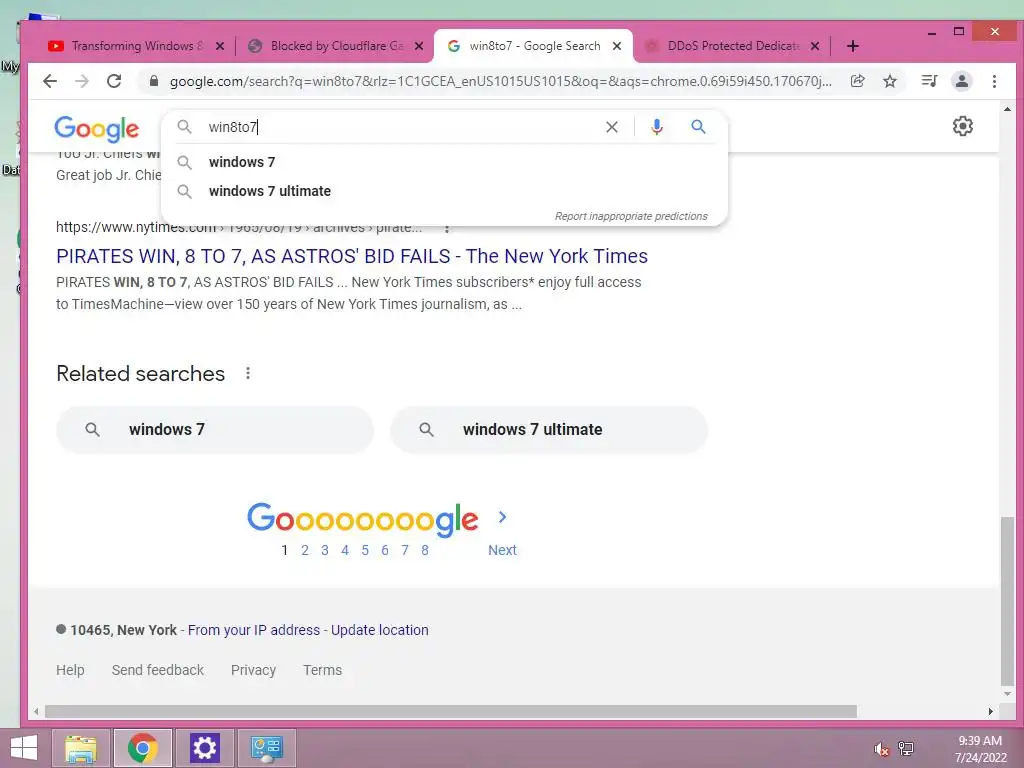This screenshot has width=1024, height=768.
Task: Close the DDoS Protected Dedicated tab
Action: [815, 46]
